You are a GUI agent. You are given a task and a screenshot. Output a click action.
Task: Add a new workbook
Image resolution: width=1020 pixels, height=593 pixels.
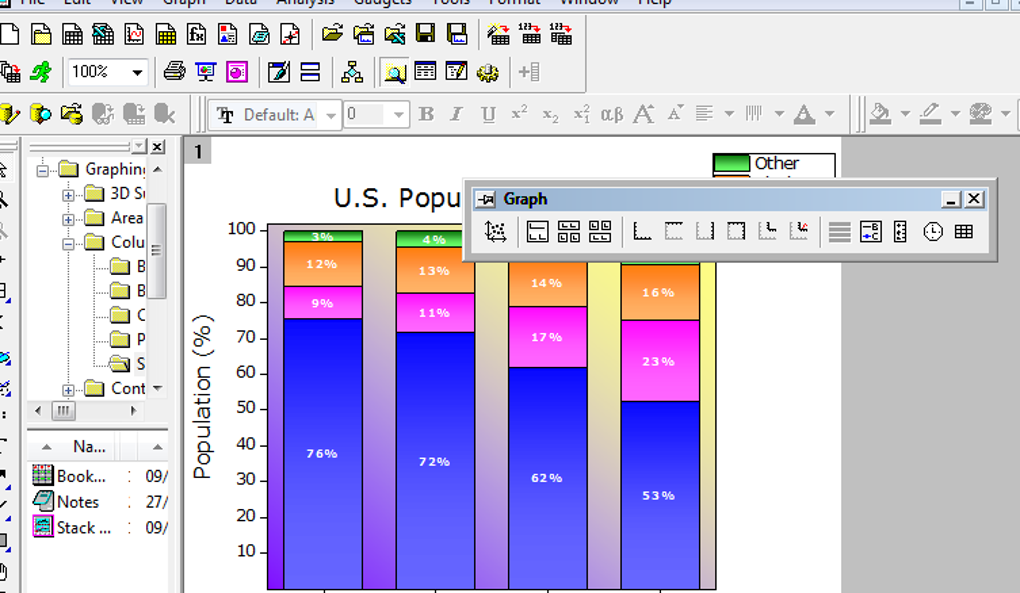72,34
